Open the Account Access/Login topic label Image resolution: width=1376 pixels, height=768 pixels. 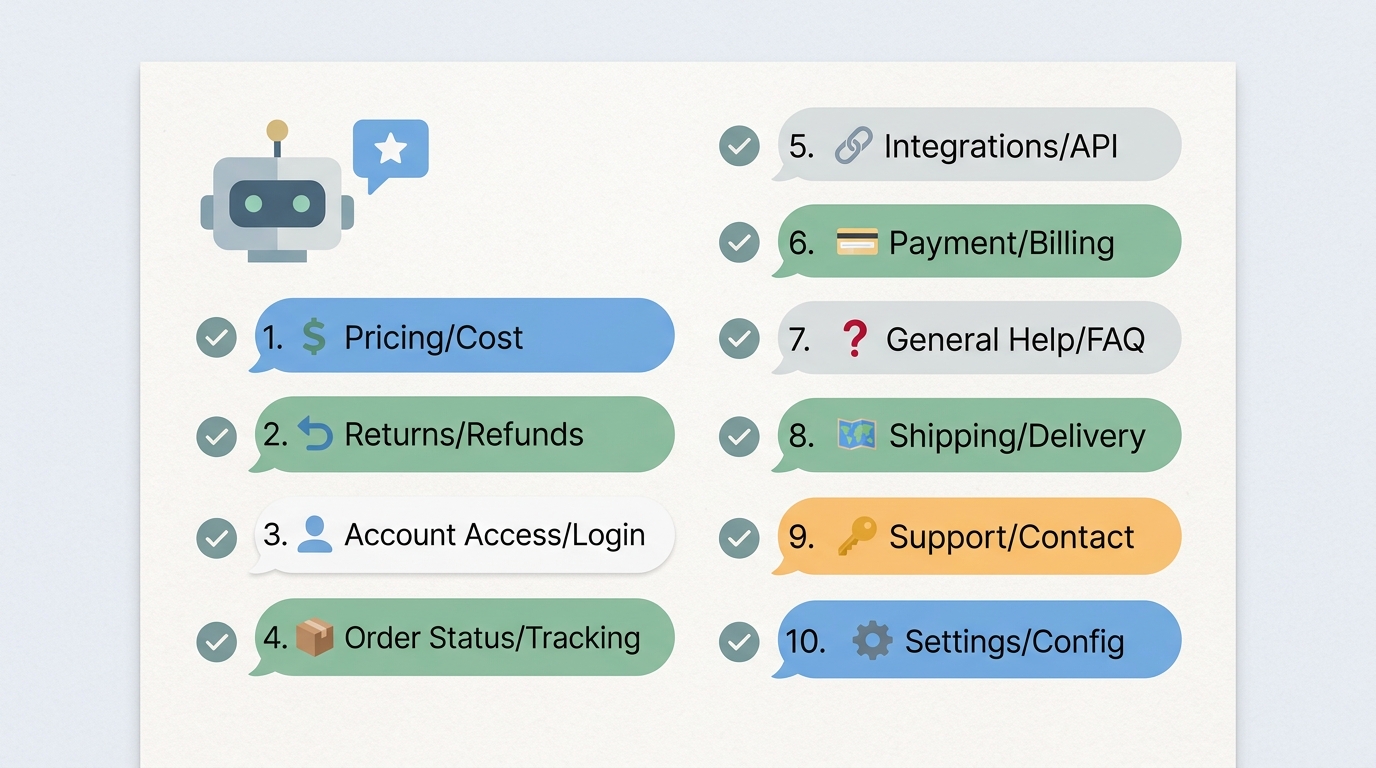click(x=495, y=535)
